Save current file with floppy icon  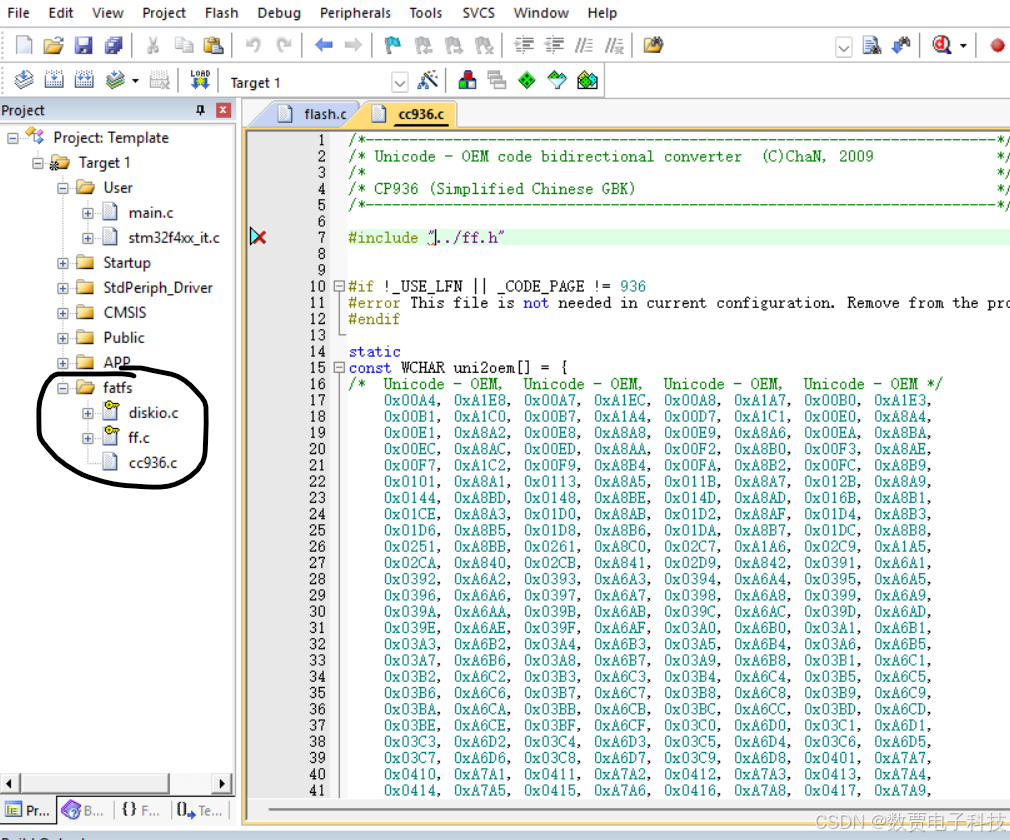(83, 45)
